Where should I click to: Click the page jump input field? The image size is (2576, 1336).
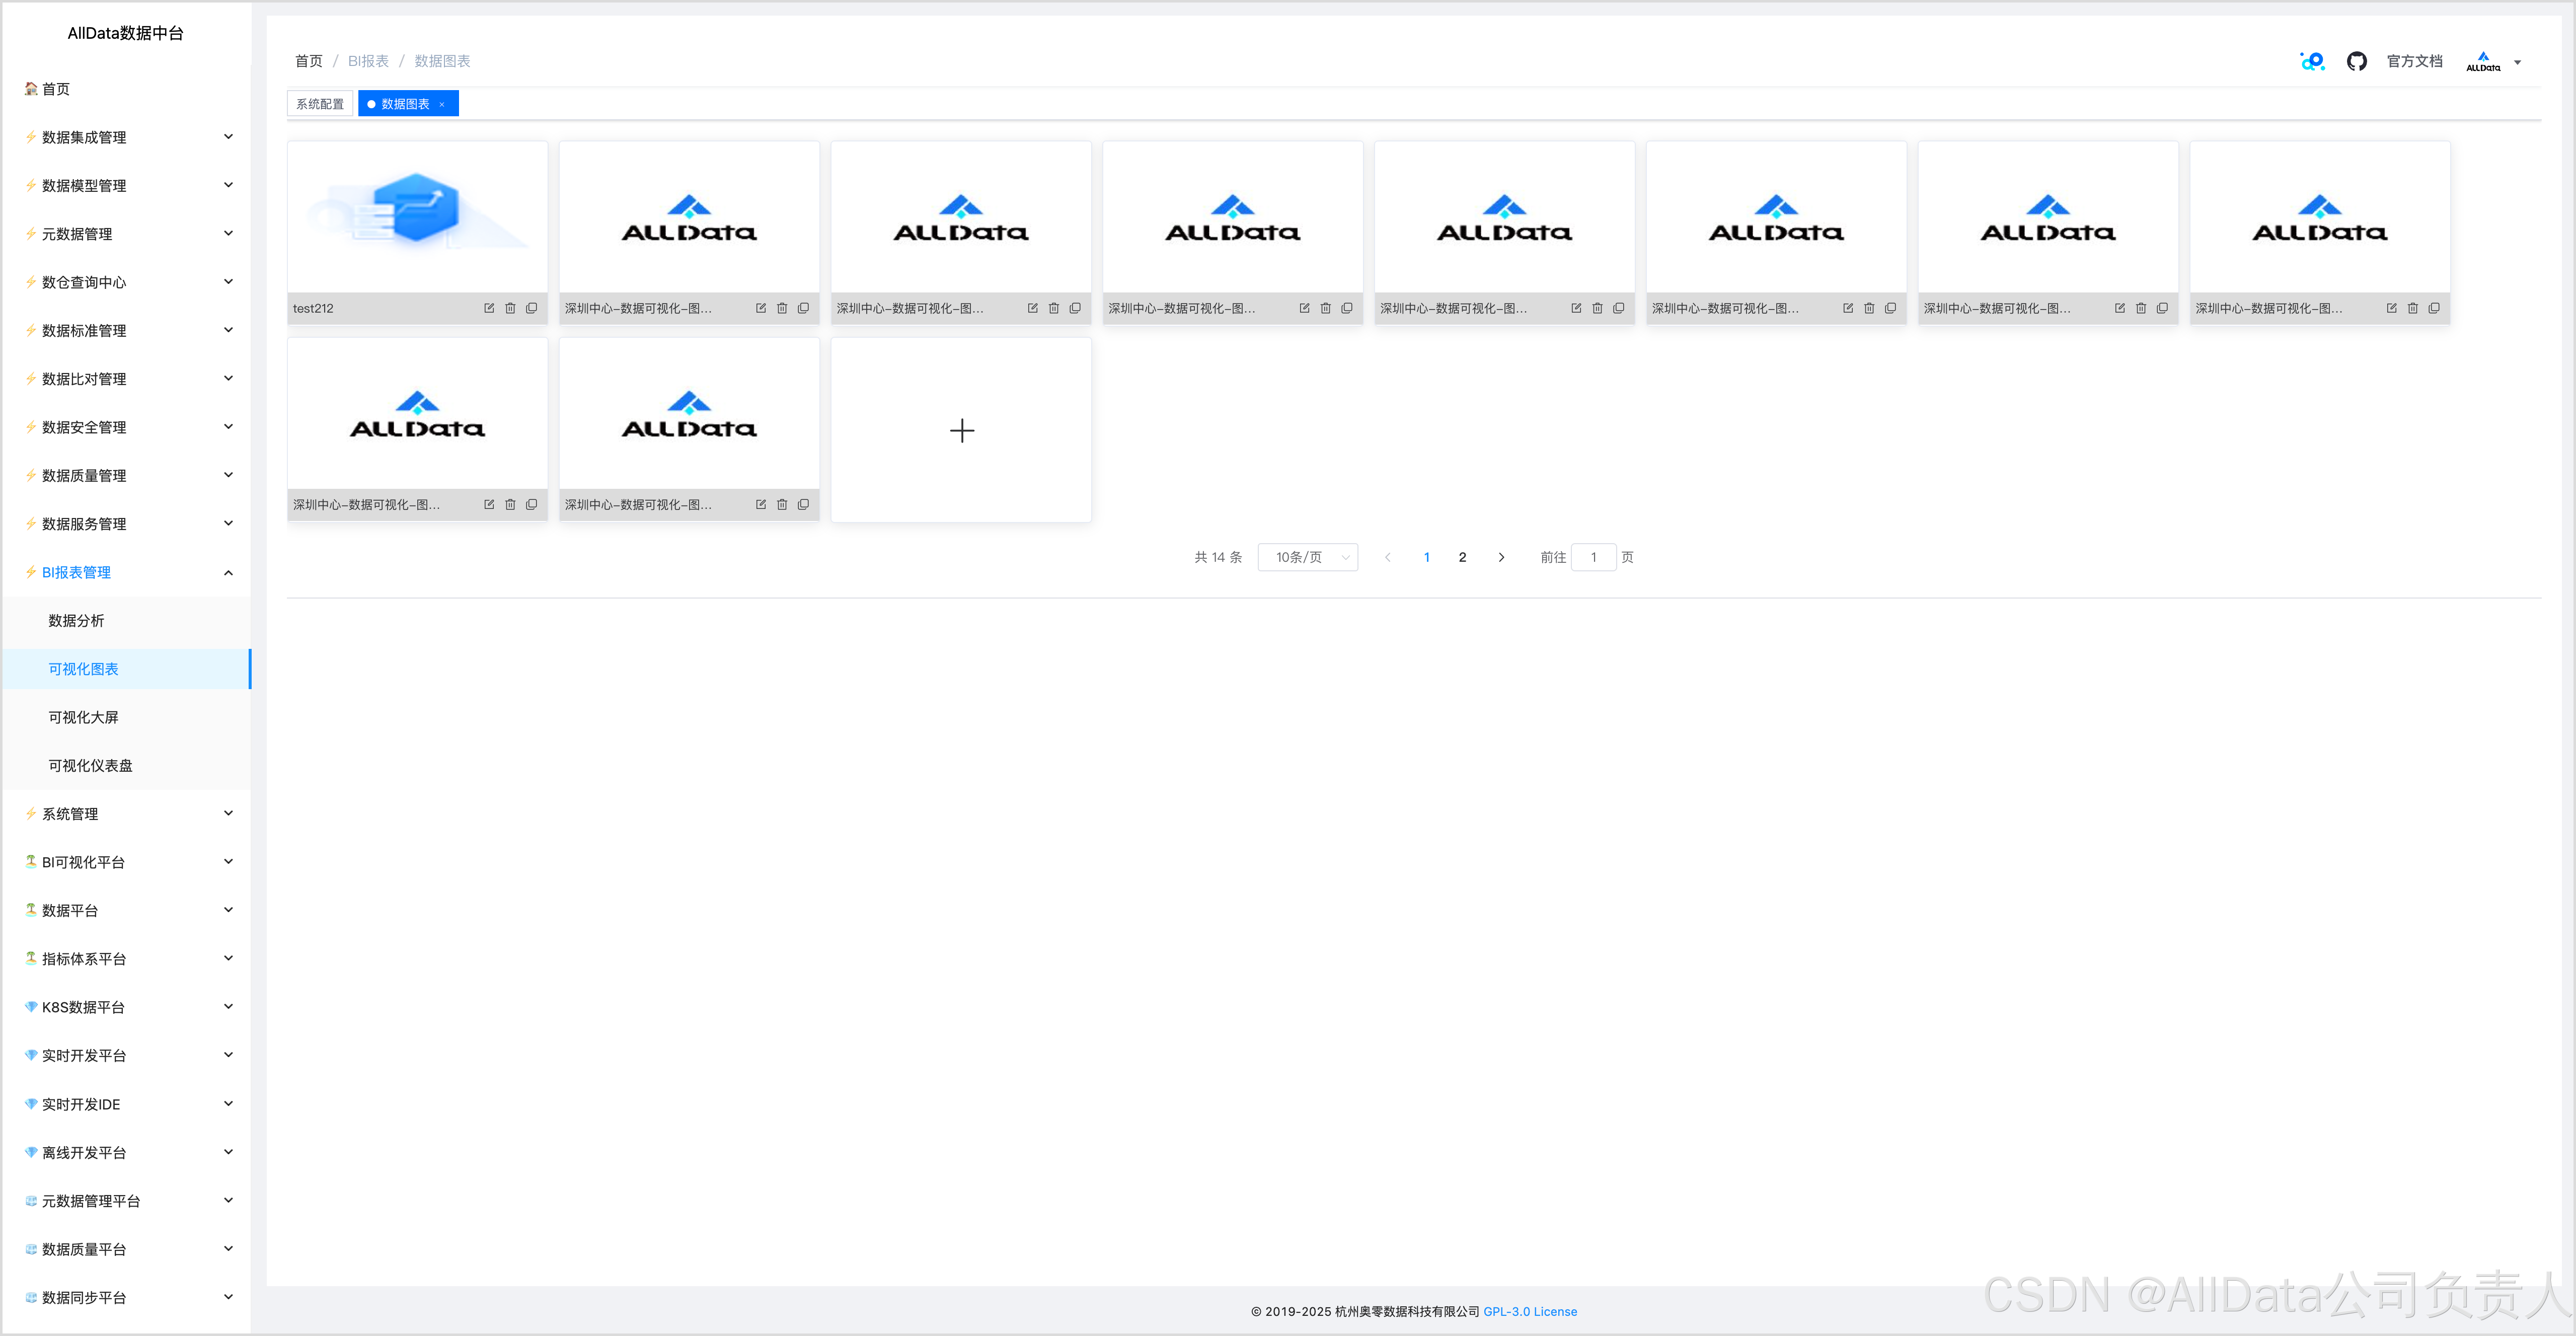tap(1593, 557)
